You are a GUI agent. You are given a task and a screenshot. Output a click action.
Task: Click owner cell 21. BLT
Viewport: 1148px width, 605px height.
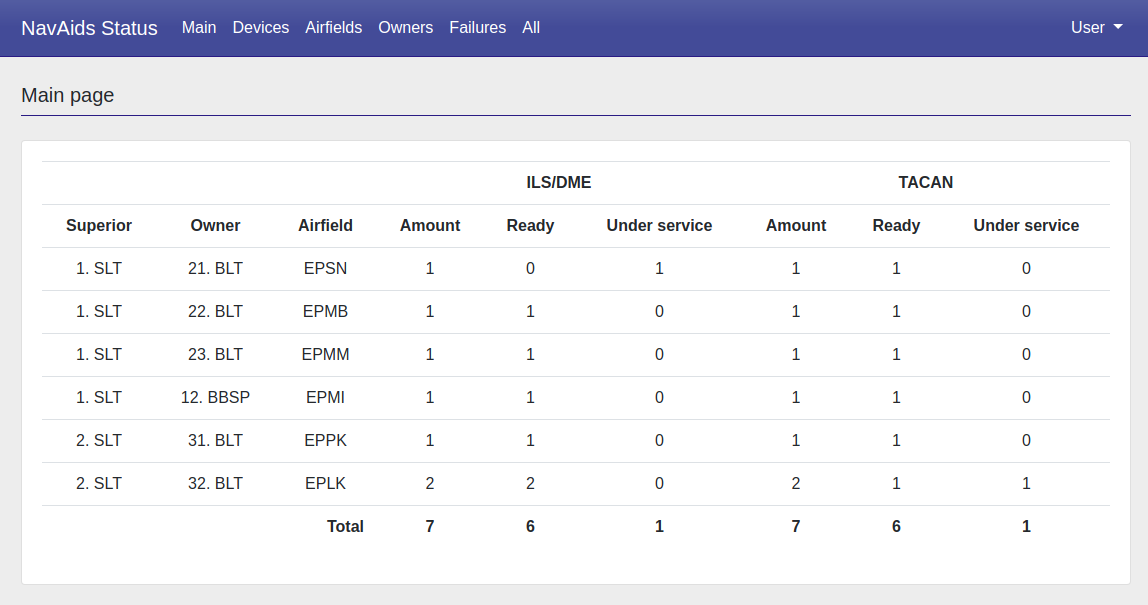(x=215, y=269)
